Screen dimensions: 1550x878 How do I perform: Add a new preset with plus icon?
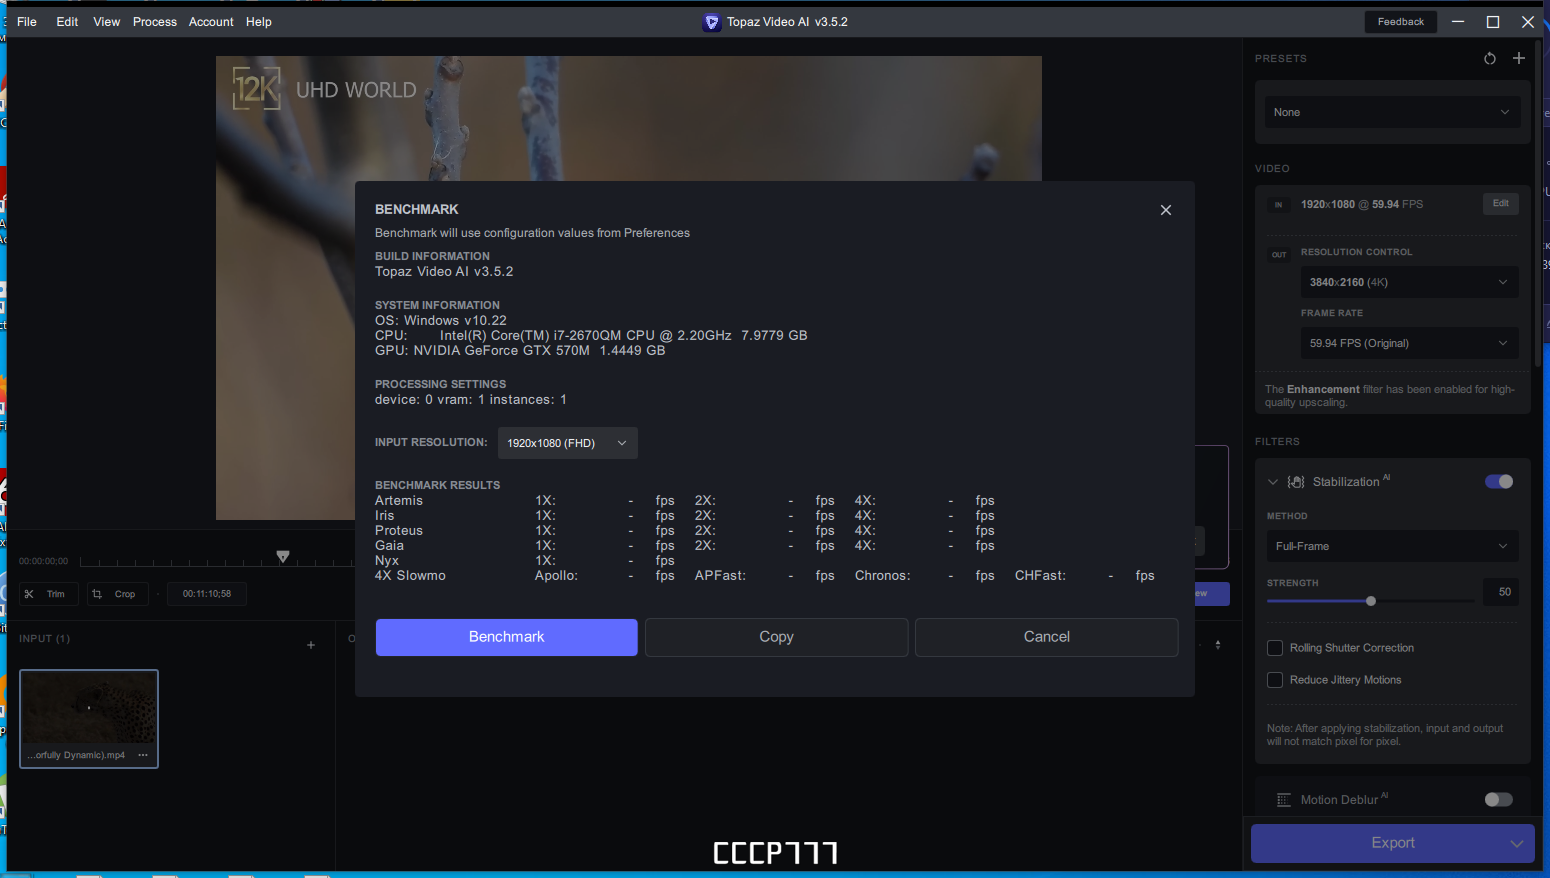click(1519, 58)
